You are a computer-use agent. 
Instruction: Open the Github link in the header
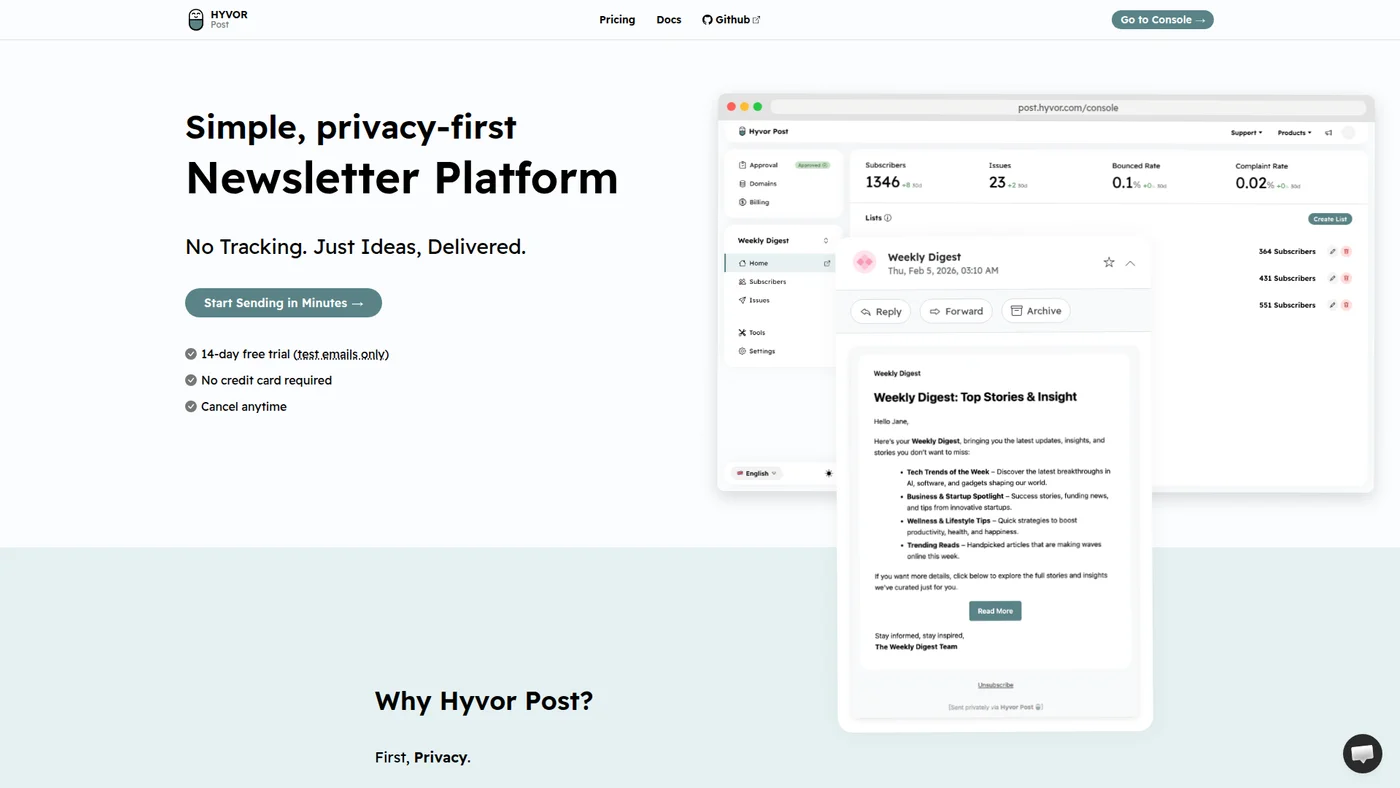[731, 20]
